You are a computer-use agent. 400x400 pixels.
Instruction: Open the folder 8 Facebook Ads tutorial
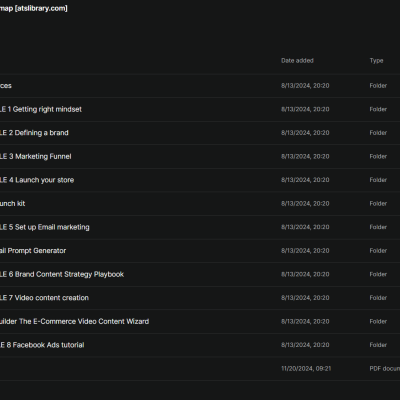click(x=42, y=345)
